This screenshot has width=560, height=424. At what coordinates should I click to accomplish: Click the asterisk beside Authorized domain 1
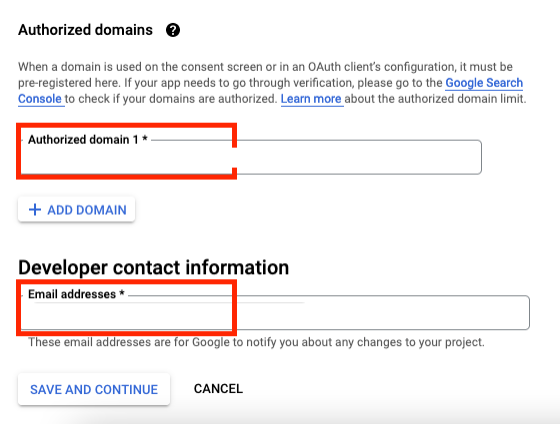coord(145,138)
